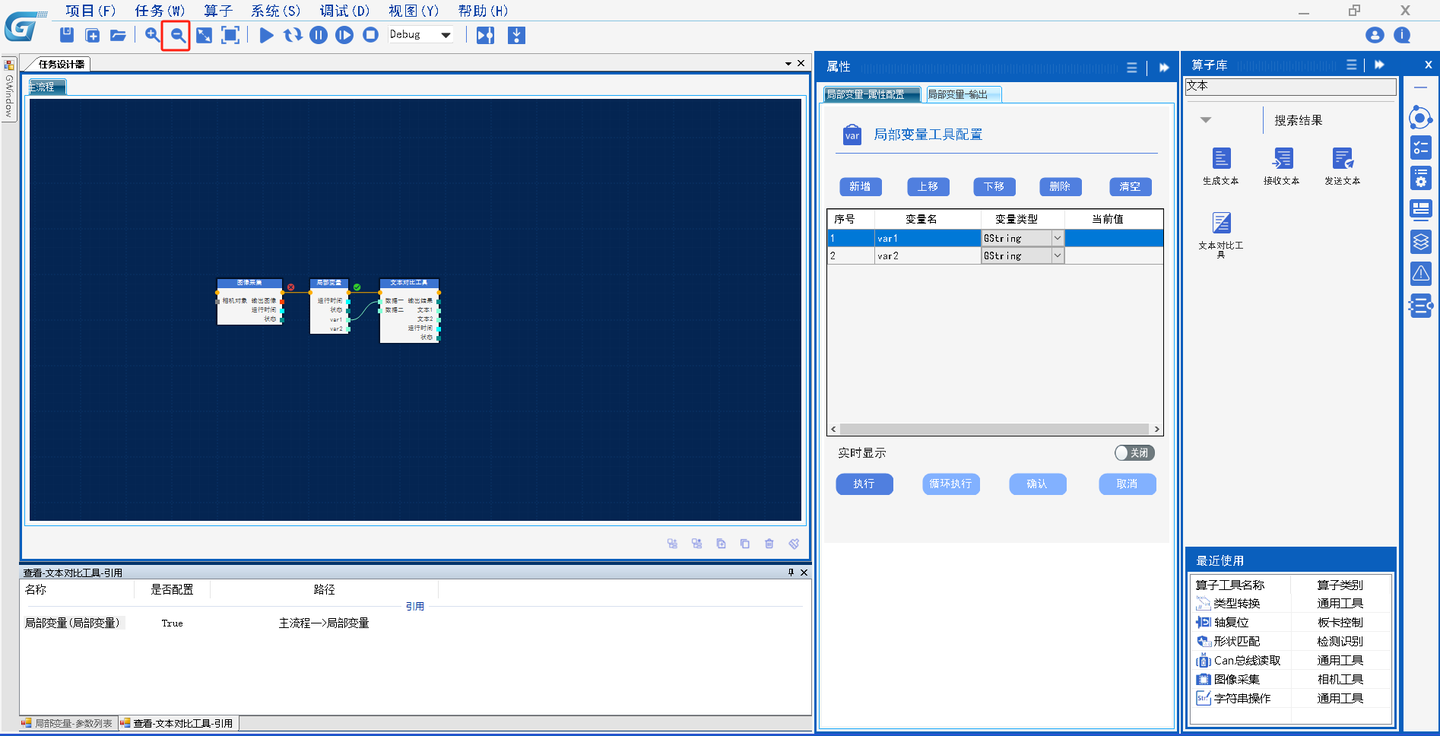The image size is (1440, 736).
Task: Click the canvas delete trash icon
Action: 769,544
